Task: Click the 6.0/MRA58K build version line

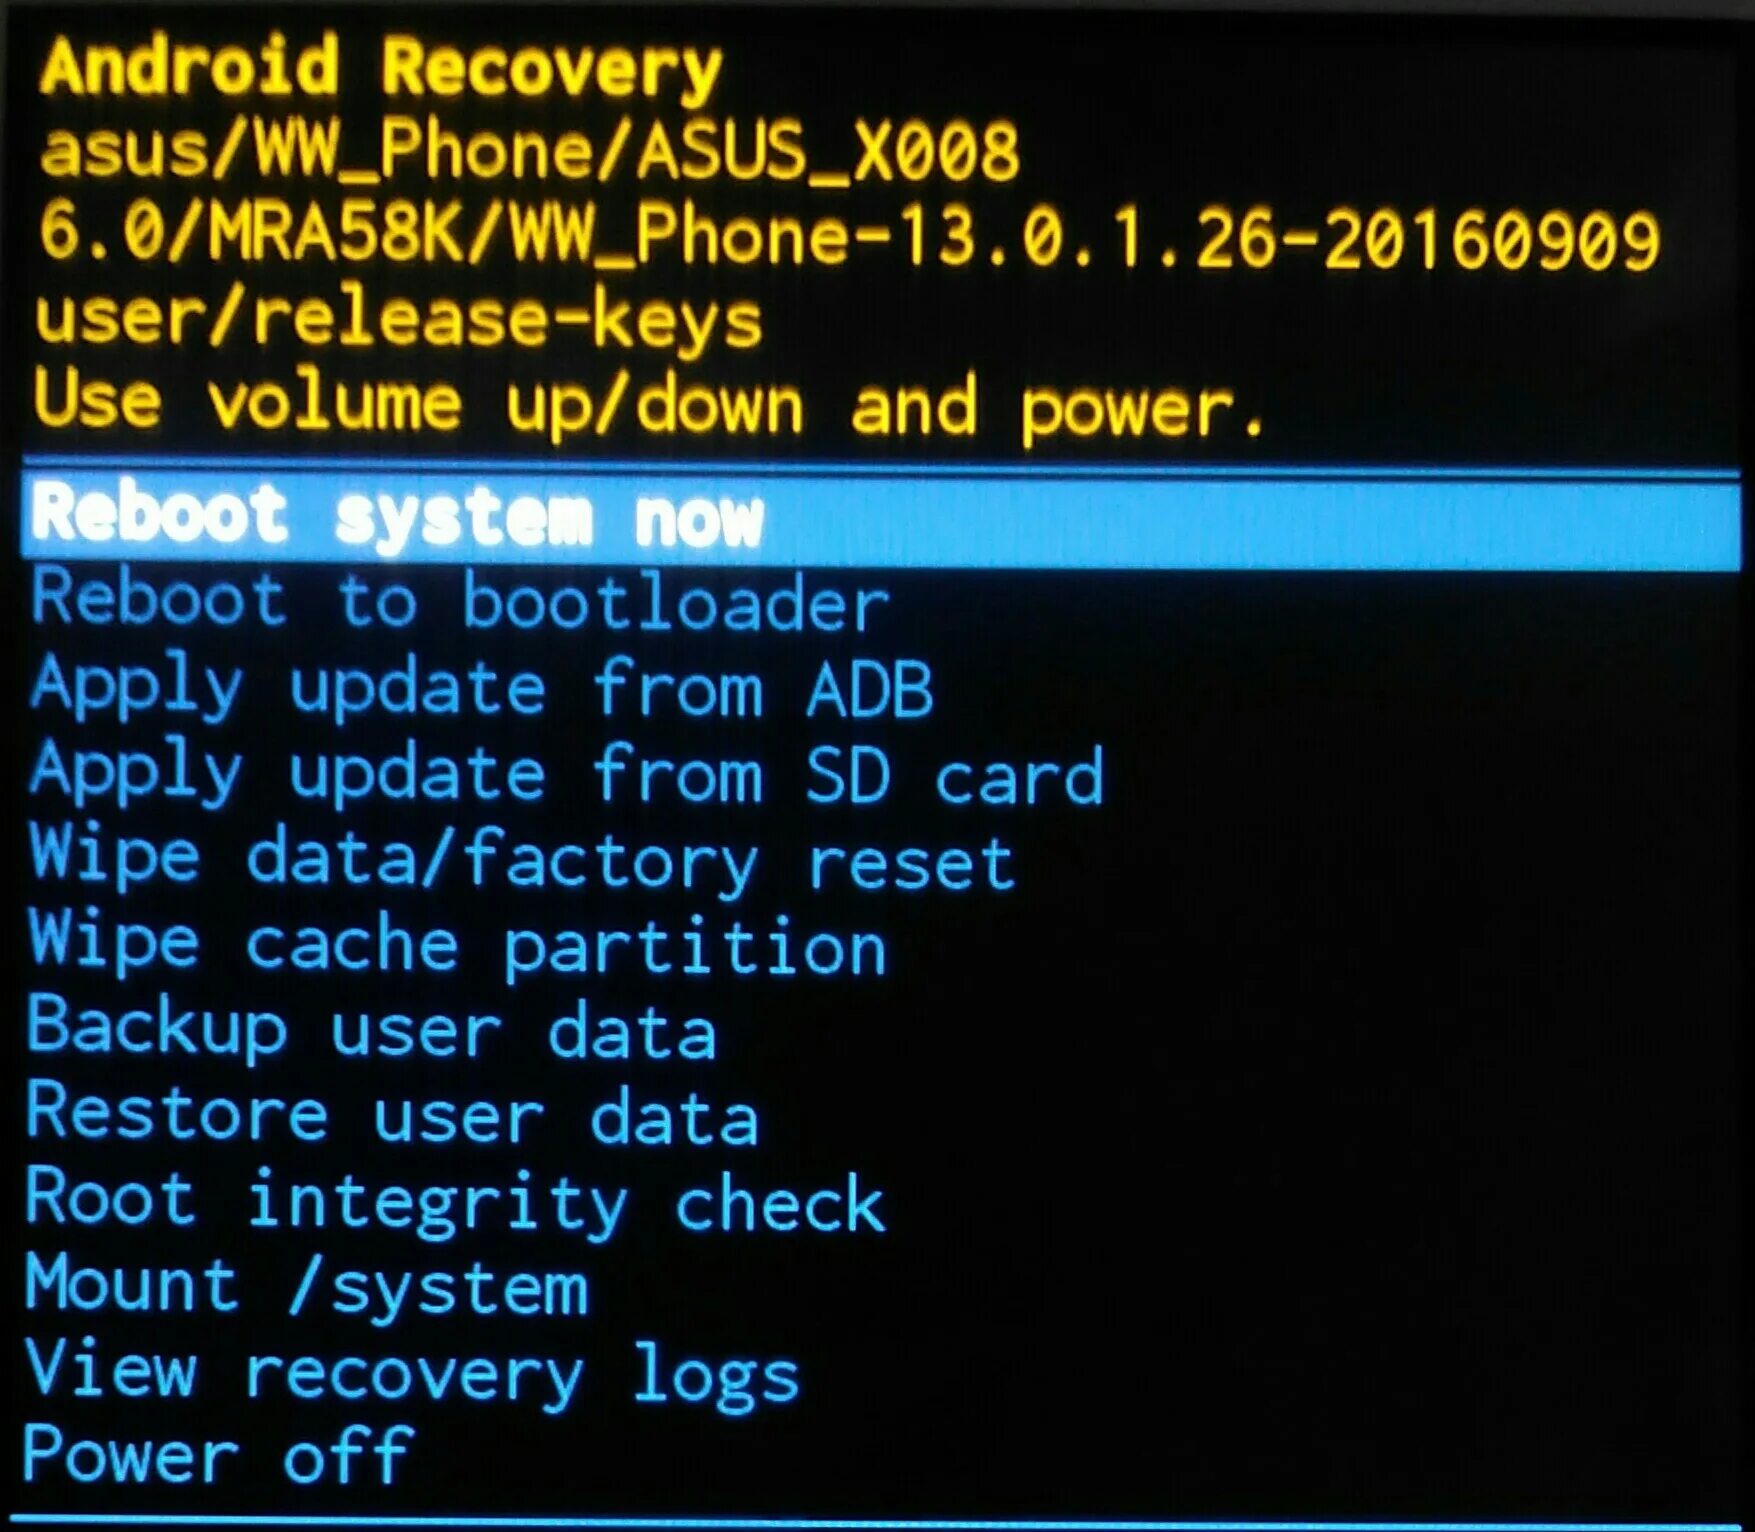Action: [x=849, y=238]
